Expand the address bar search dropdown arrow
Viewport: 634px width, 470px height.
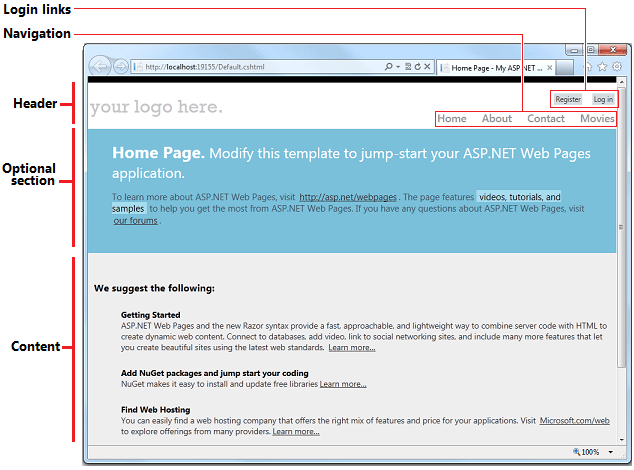point(397,67)
